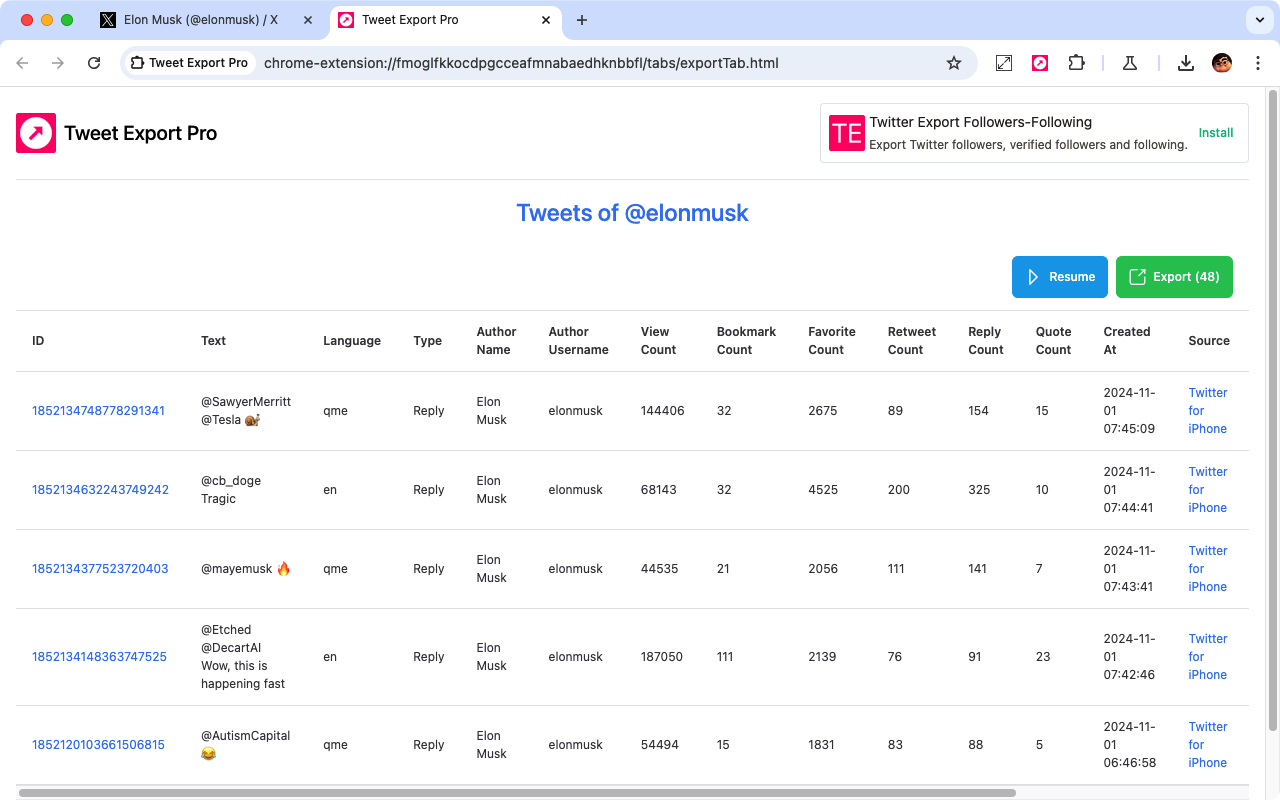Viewport: 1280px width, 800px height.
Task: Click the 'Language' column header
Action: [x=352, y=341]
